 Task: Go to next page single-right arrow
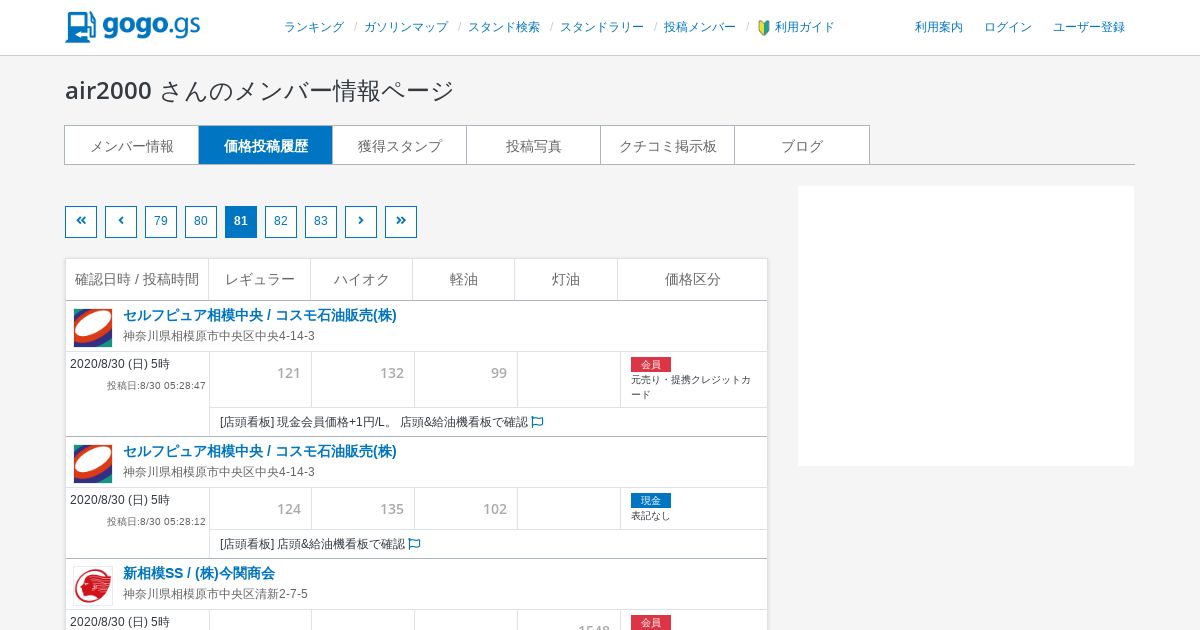tap(361, 222)
